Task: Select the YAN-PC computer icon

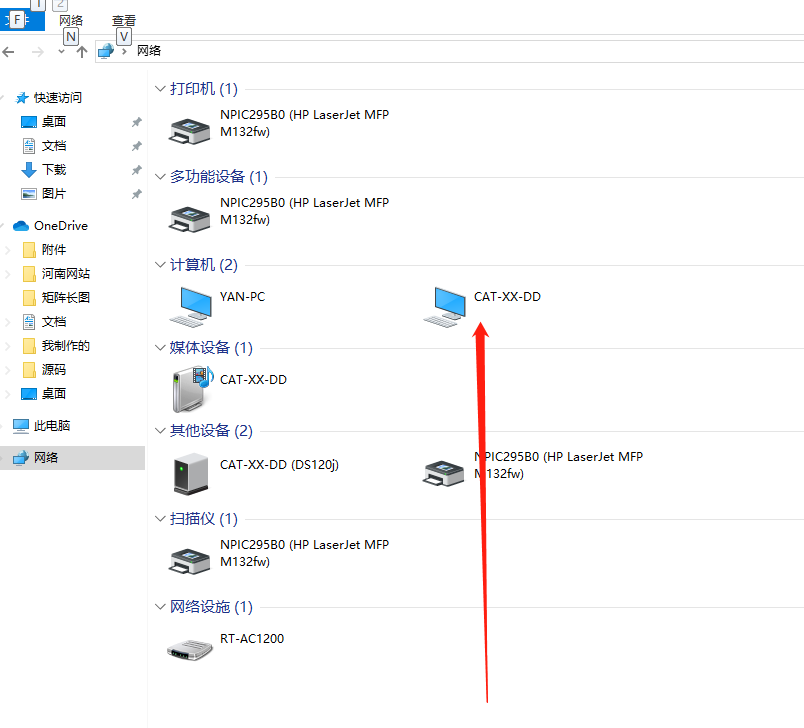Action: (190, 307)
